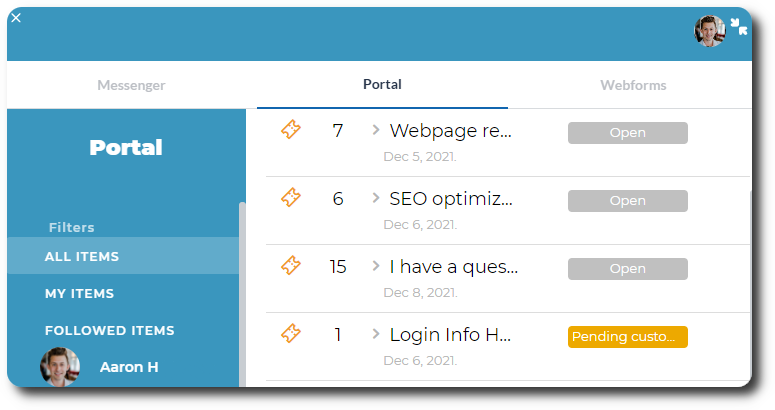Click the collapse window arrows icon
The image size is (775, 410).
[x=739, y=27]
